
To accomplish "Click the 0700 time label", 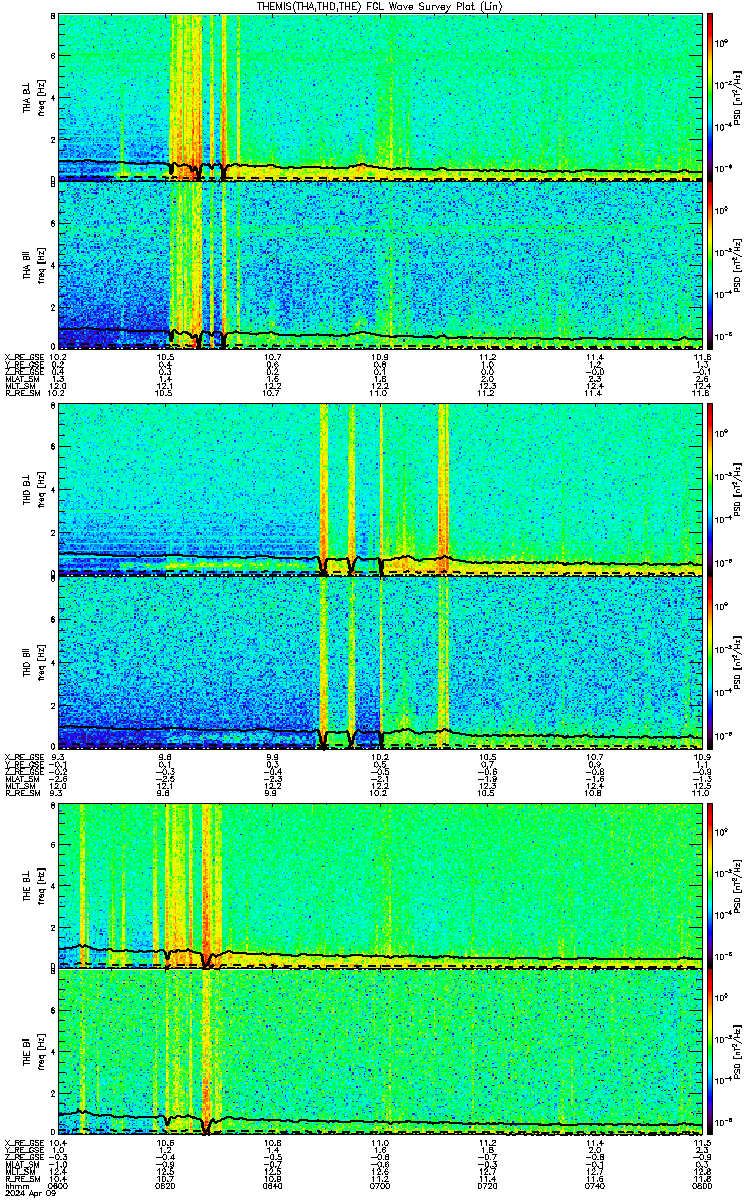I will (379, 1186).
